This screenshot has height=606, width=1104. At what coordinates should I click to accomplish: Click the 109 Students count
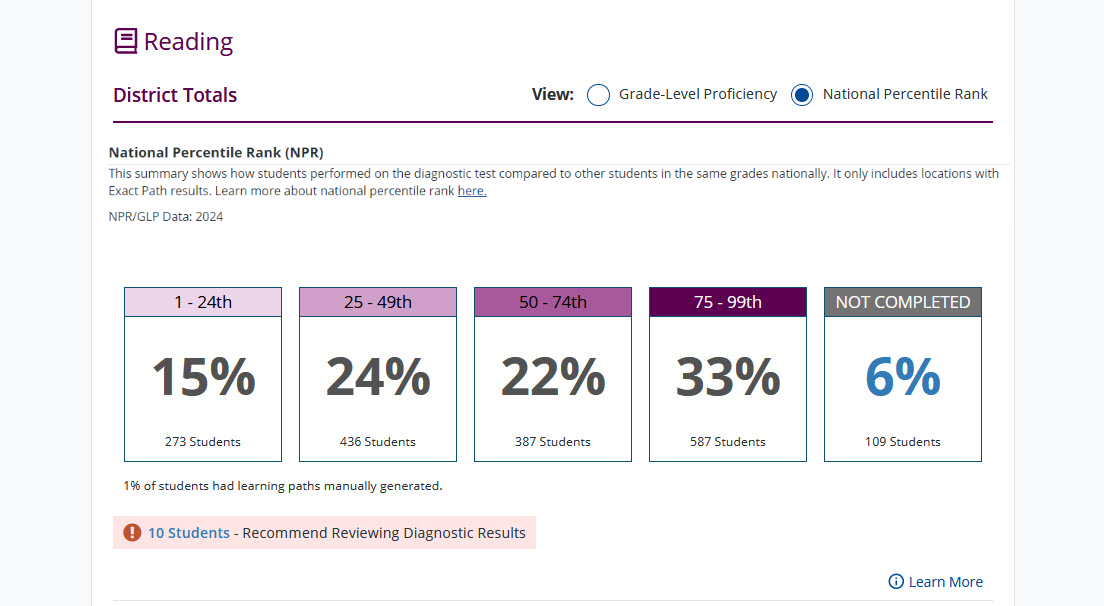click(x=903, y=442)
